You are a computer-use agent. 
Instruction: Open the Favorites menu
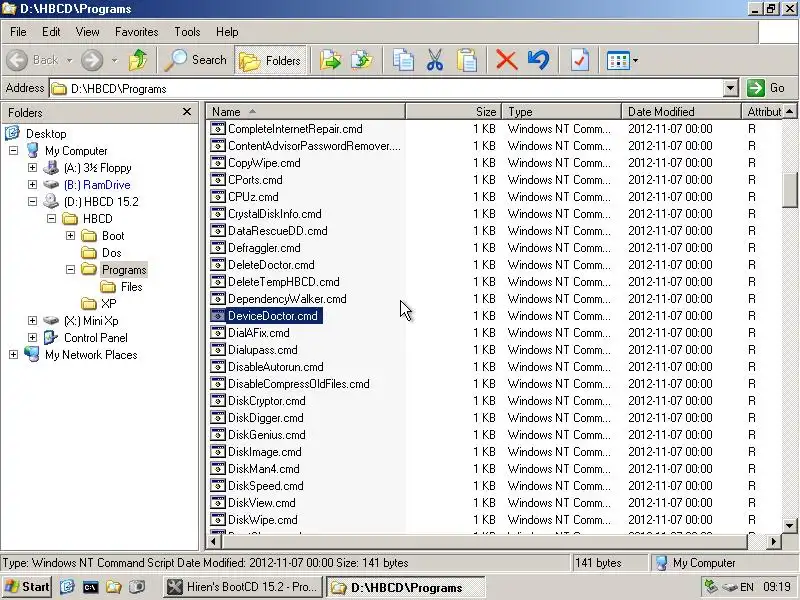click(136, 32)
